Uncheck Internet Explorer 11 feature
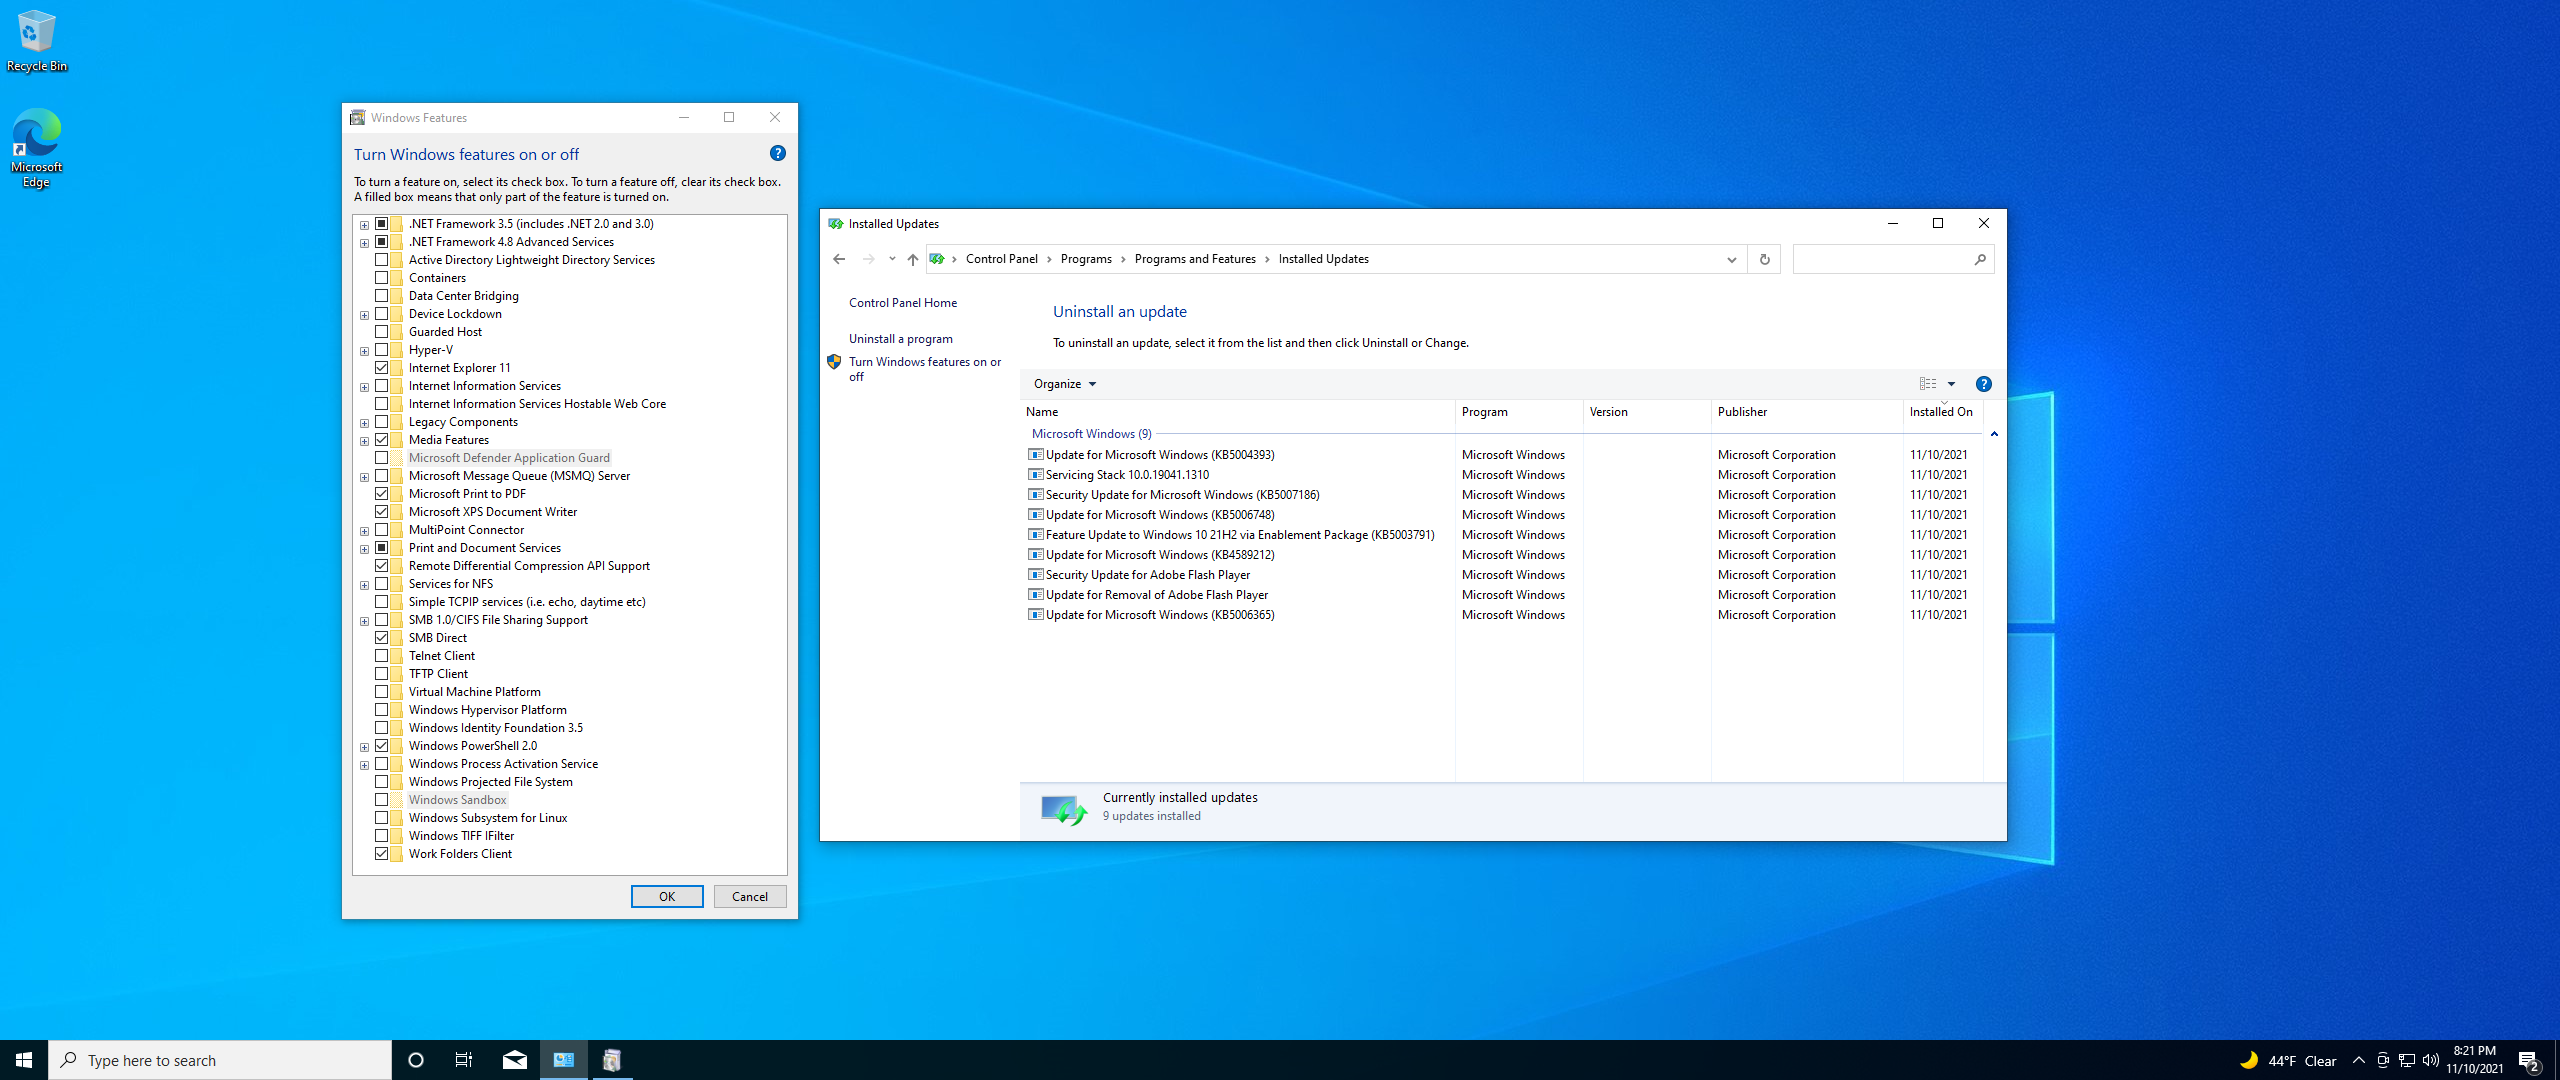The image size is (2560, 1080). (x=382, y=368)
